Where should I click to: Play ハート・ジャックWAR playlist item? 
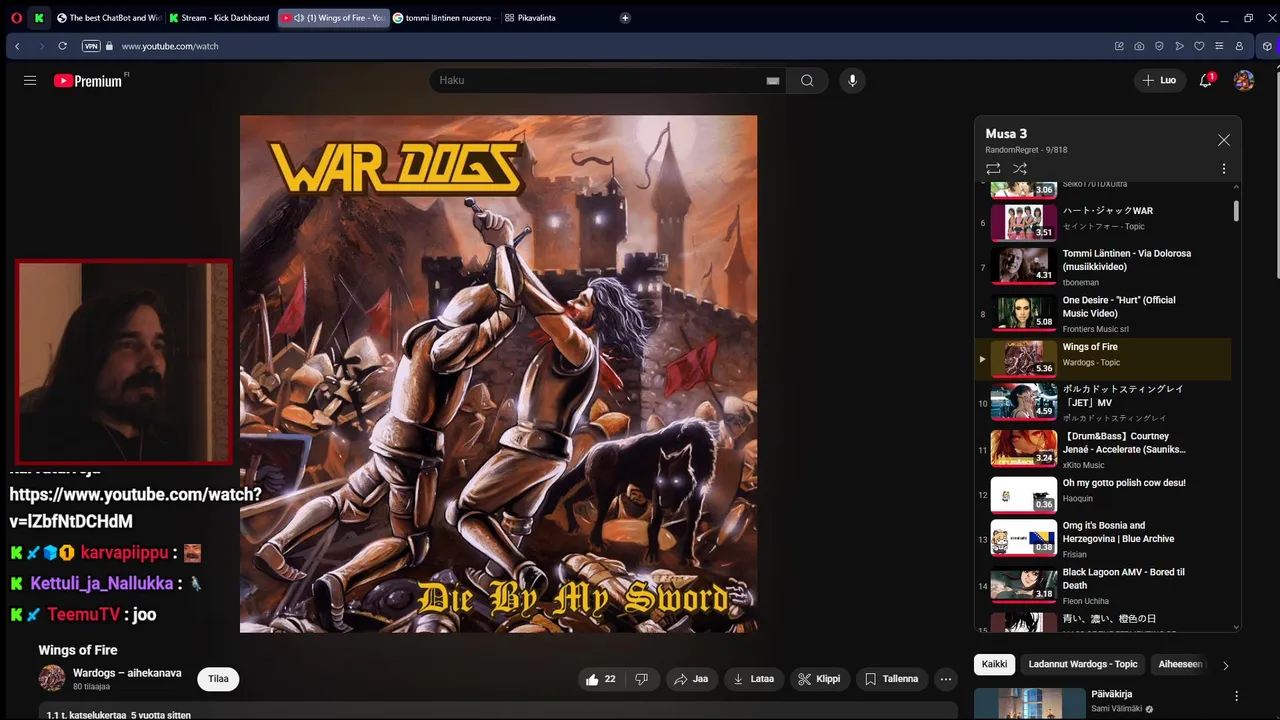pos(1103,222)
